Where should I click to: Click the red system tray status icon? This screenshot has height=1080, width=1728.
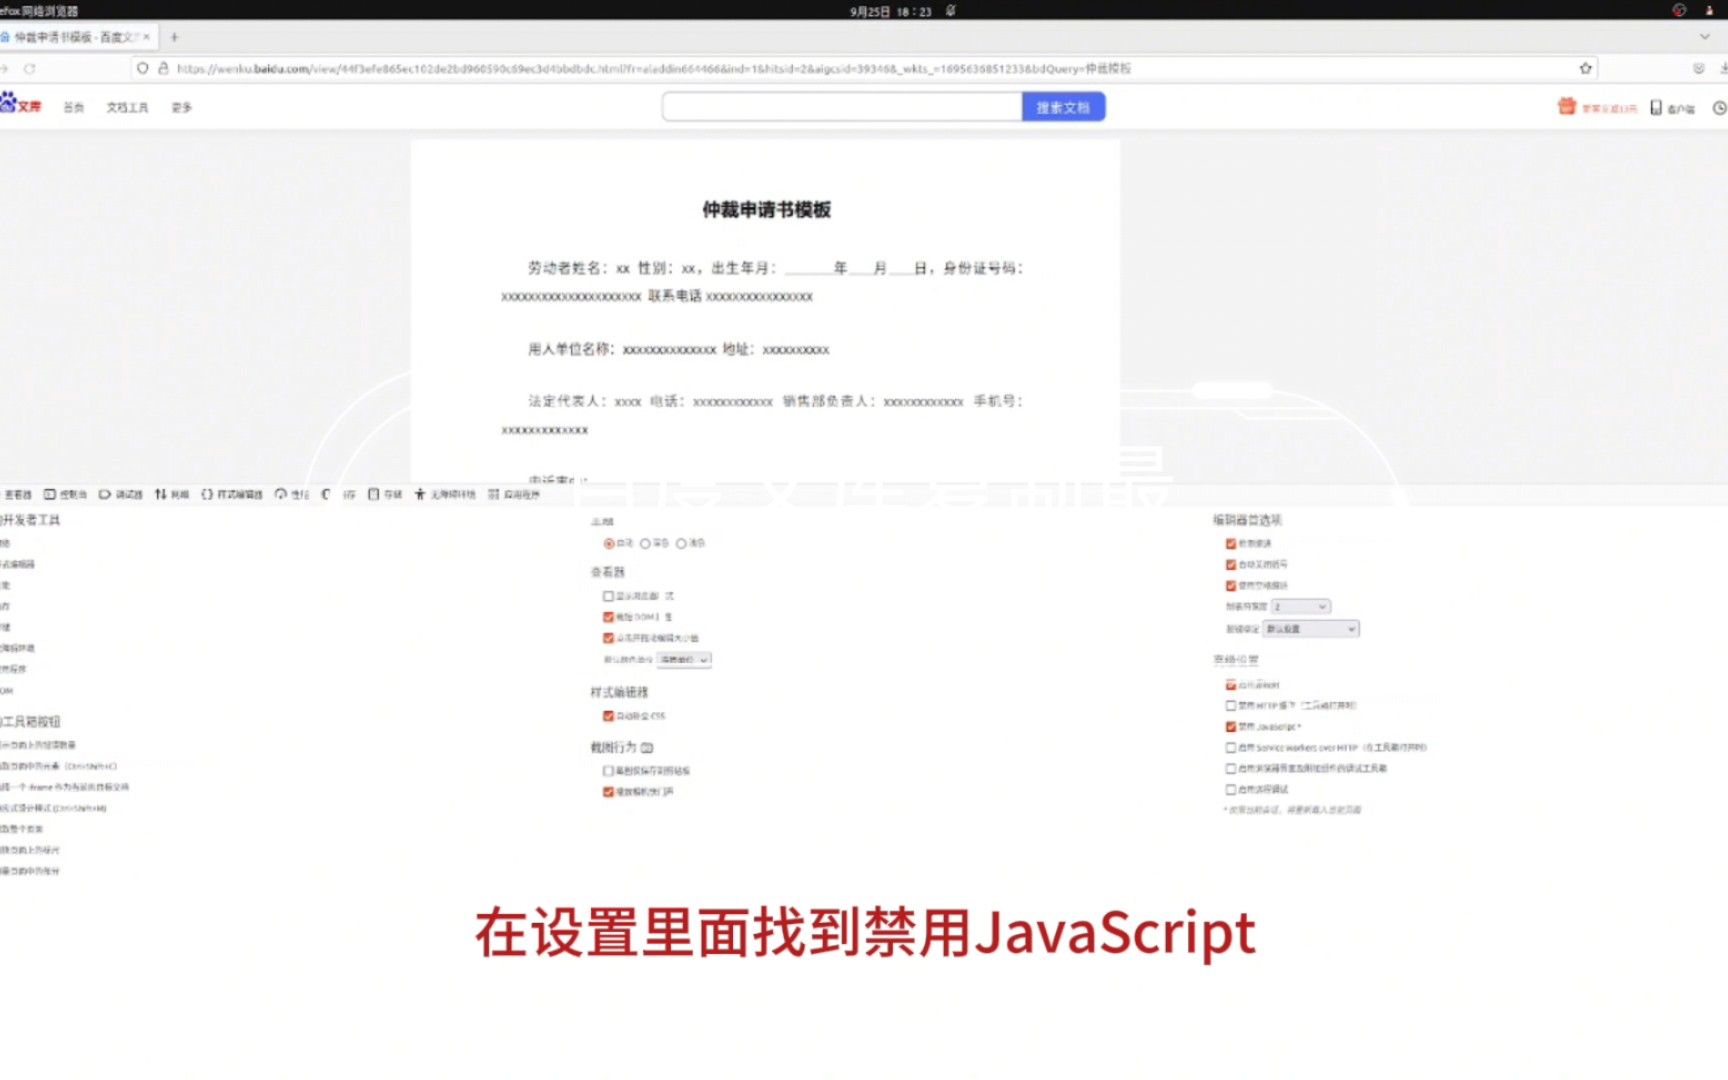coord(1679,10)
